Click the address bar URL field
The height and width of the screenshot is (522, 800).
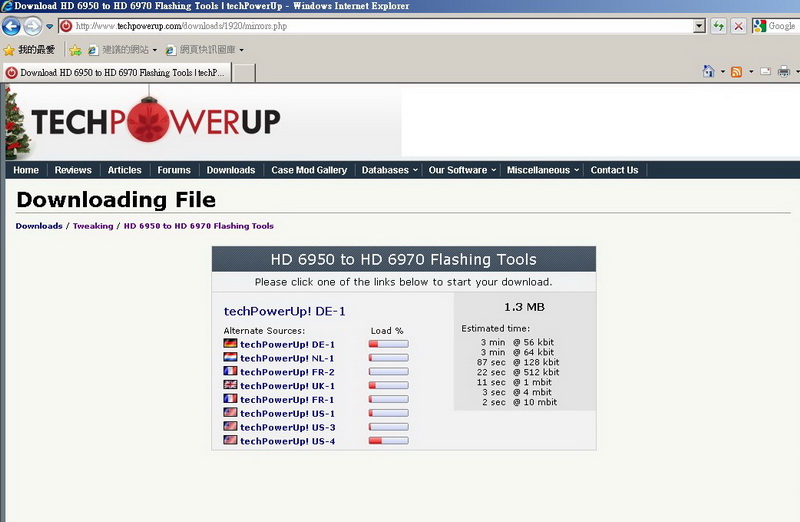click(377, 26)
